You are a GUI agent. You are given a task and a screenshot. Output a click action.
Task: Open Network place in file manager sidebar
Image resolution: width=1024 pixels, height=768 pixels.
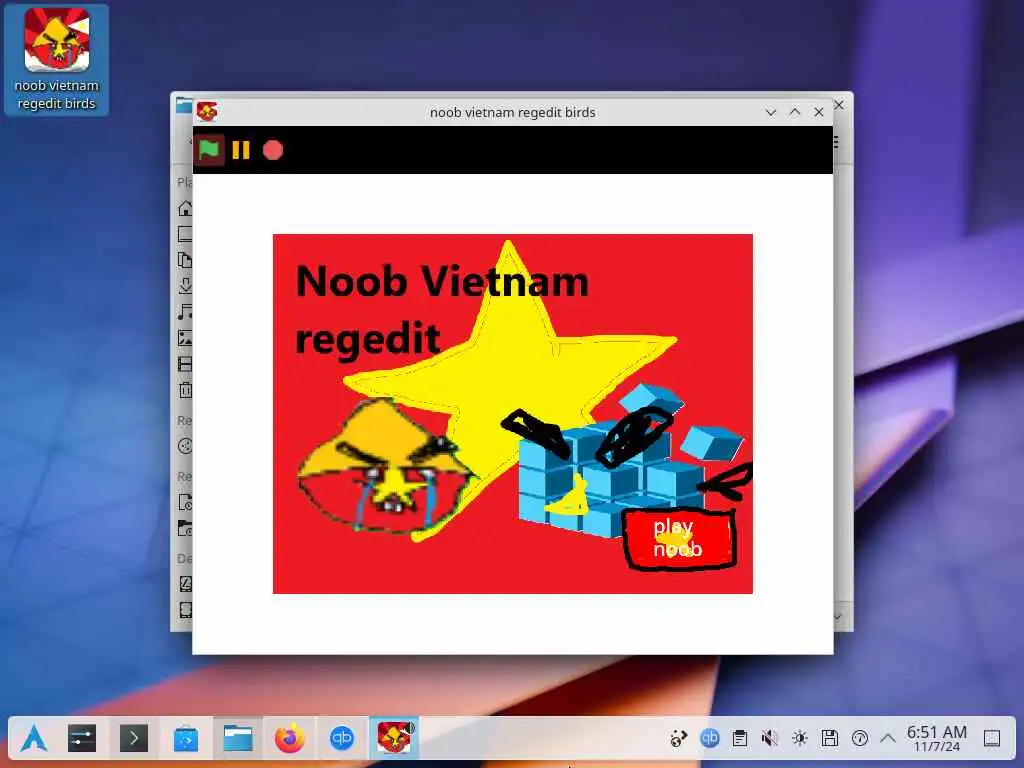click(x=185, y=446)
